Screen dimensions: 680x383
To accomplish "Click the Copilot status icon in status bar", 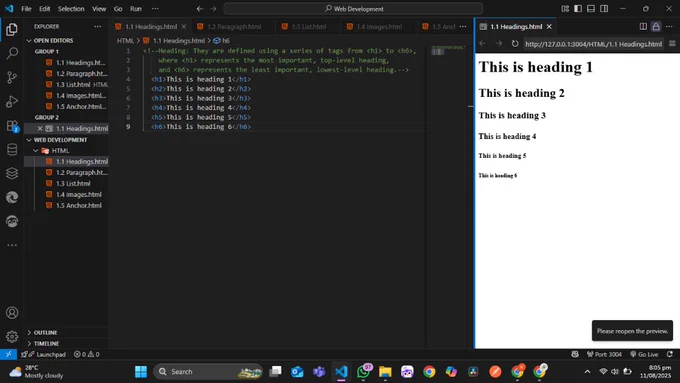I will 575,354.
